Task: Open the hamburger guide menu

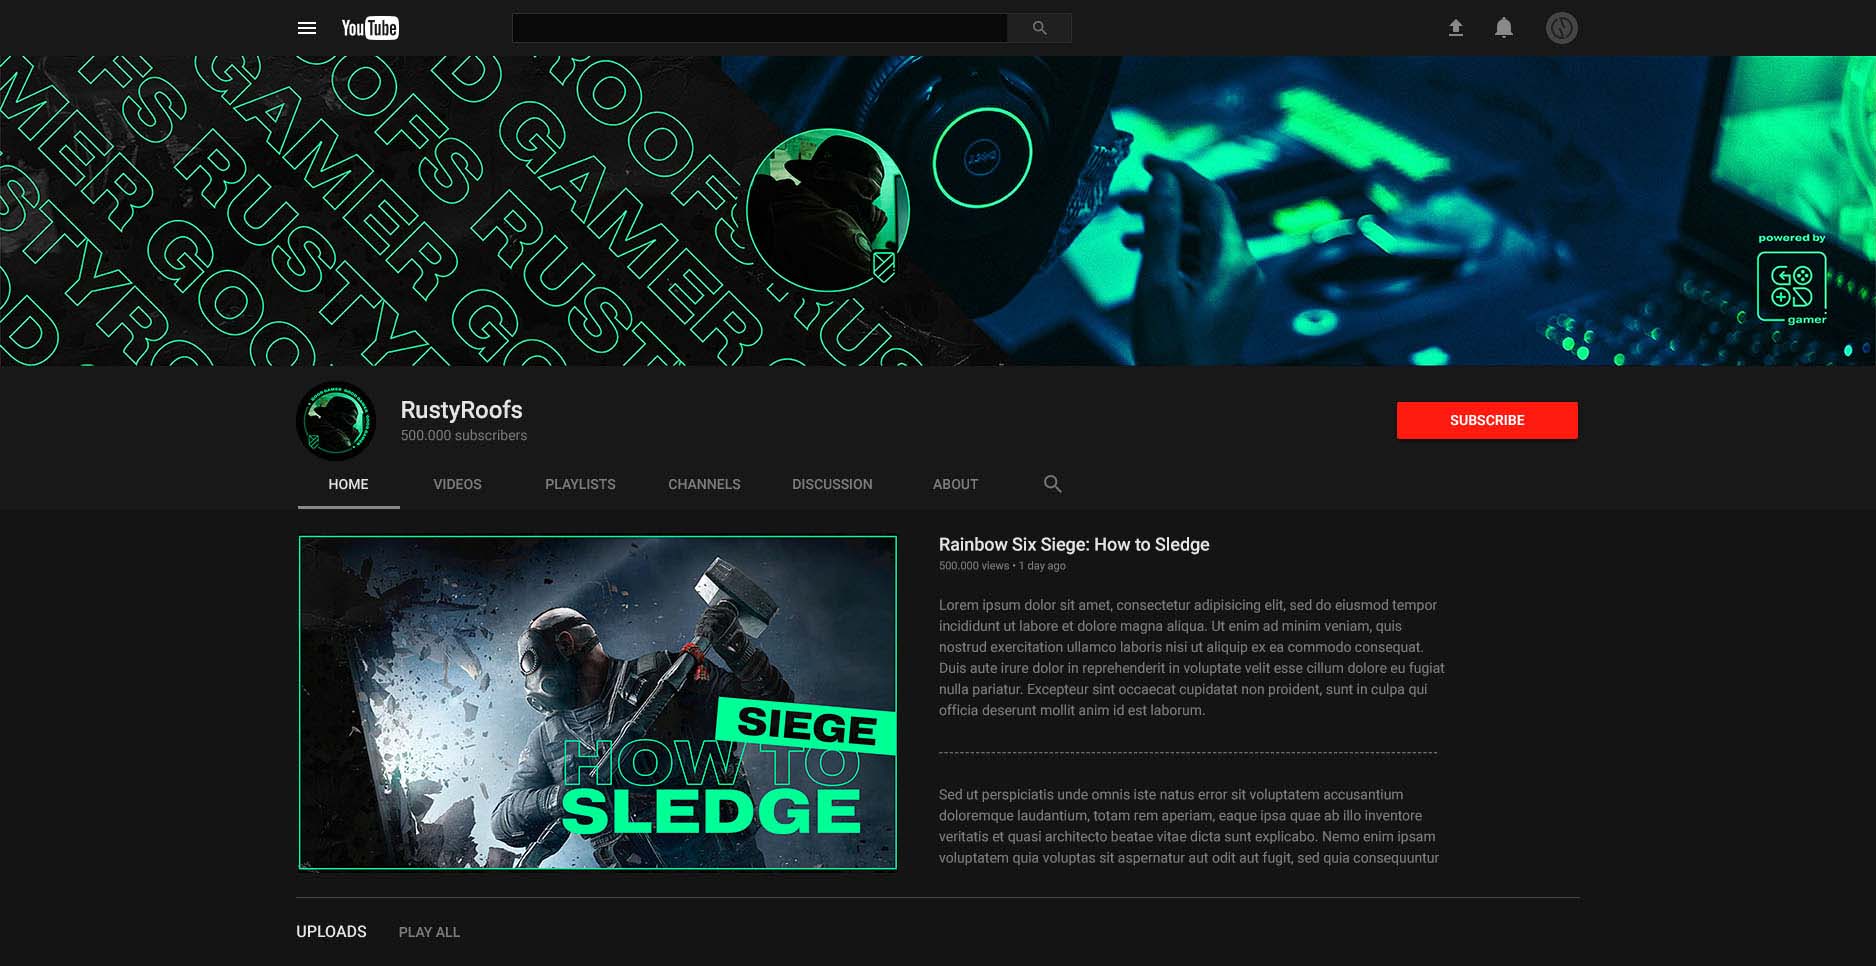Action: (307, 28)
